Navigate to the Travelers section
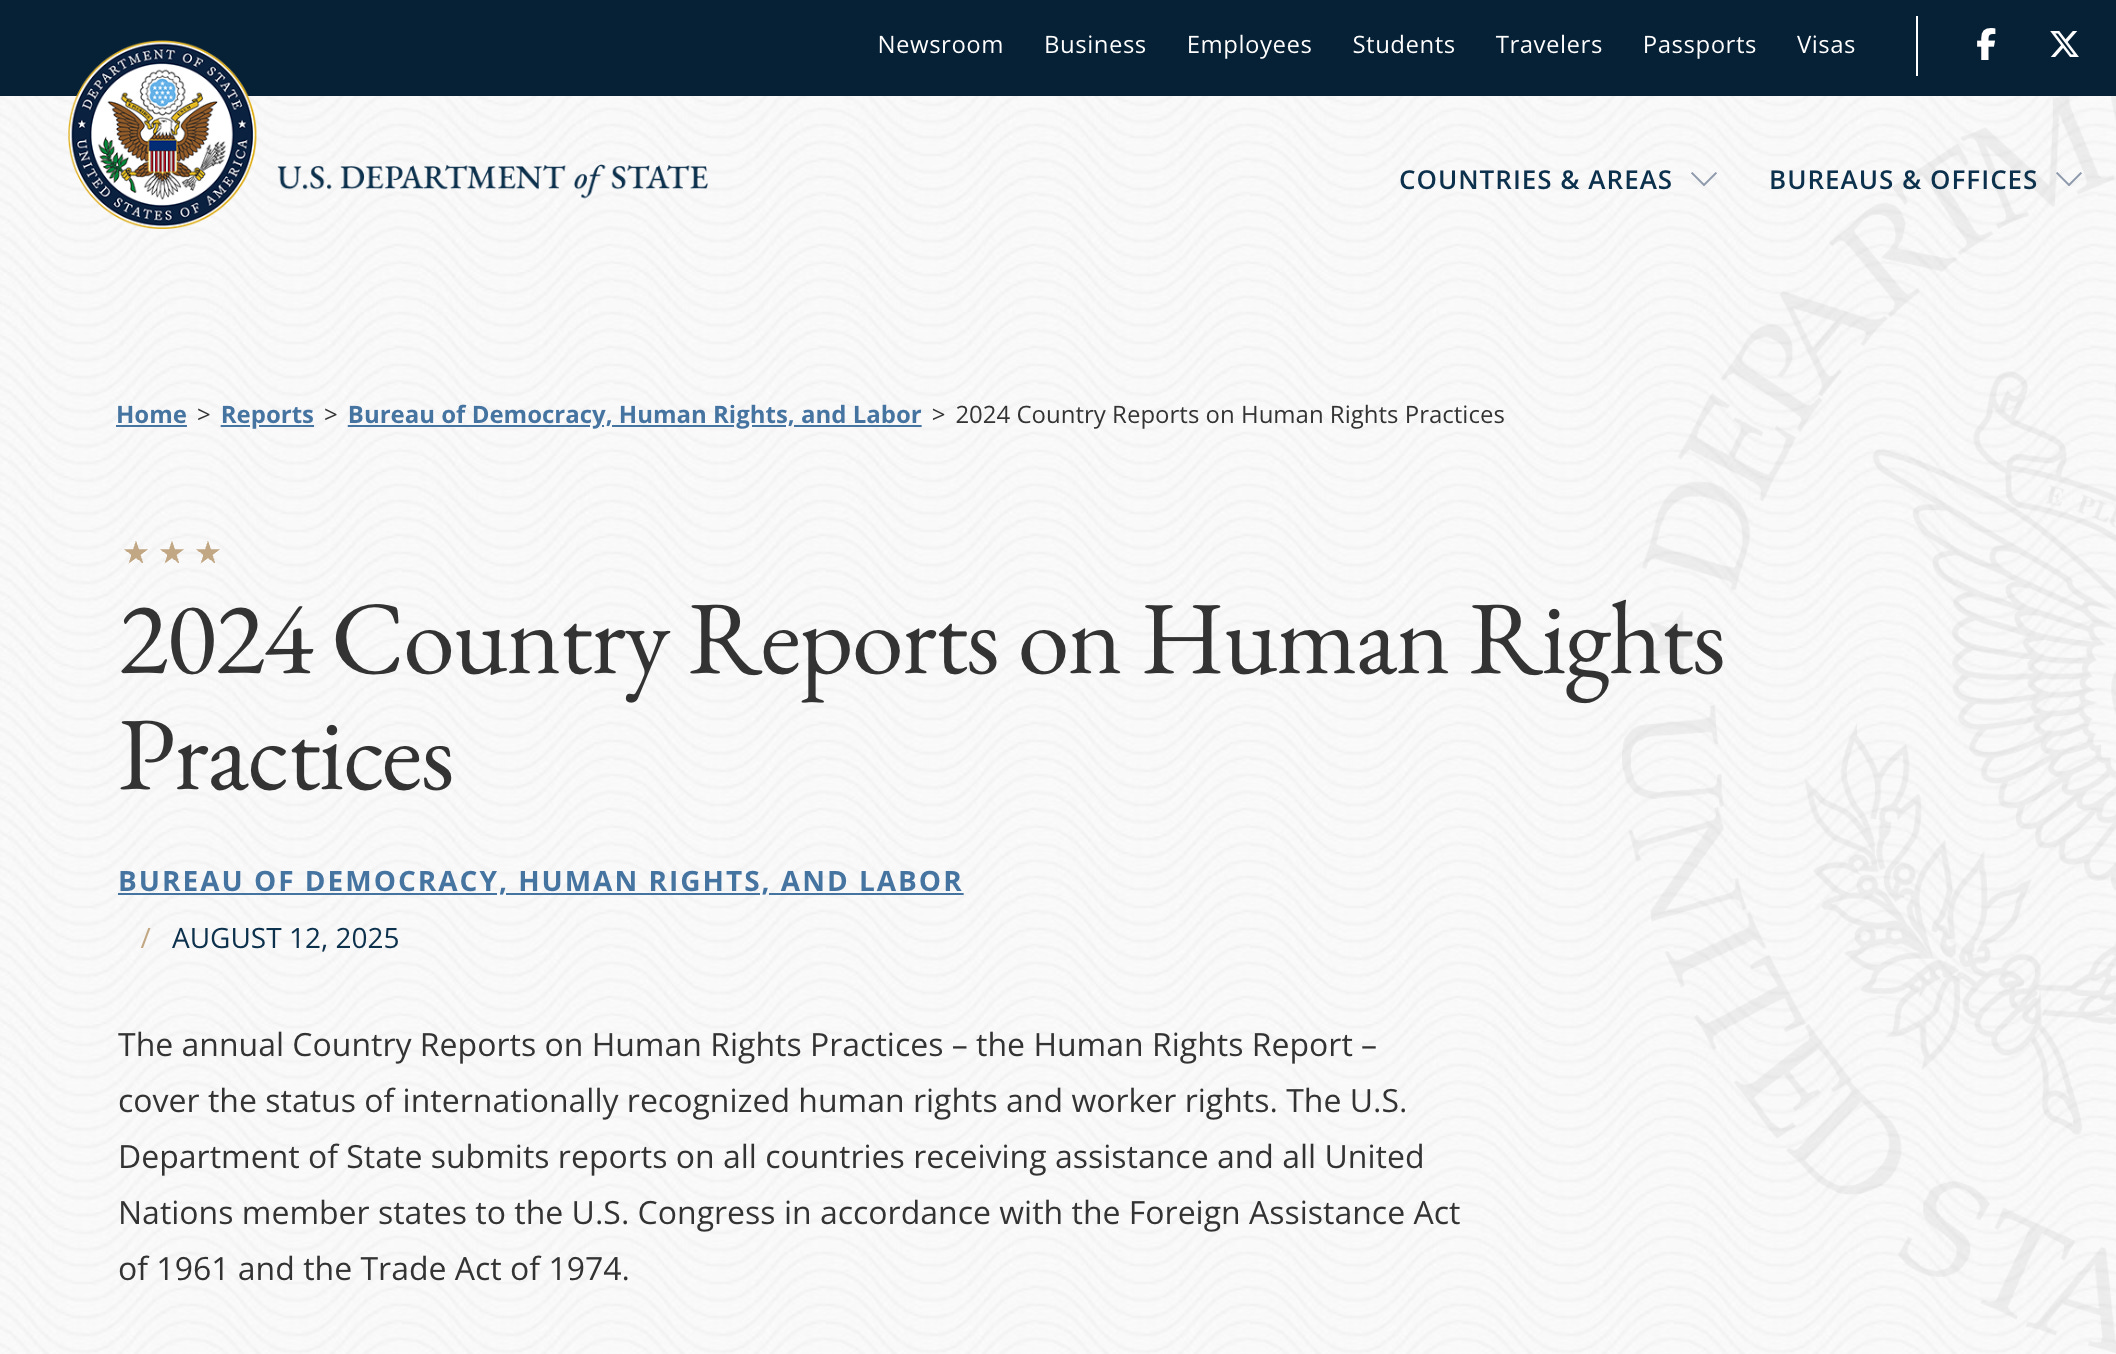The height and width of the screenshot is (1354, 2116). (1548, 45)
